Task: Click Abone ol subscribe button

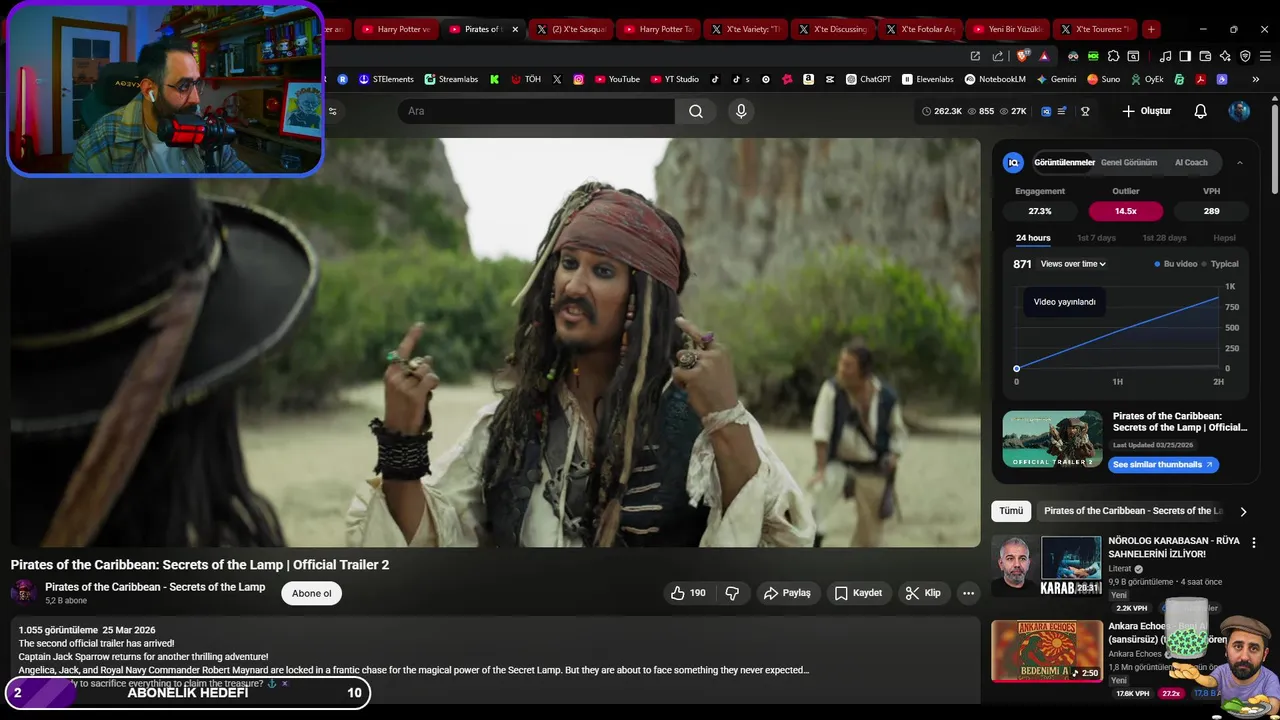Action: tap(311, 593)
